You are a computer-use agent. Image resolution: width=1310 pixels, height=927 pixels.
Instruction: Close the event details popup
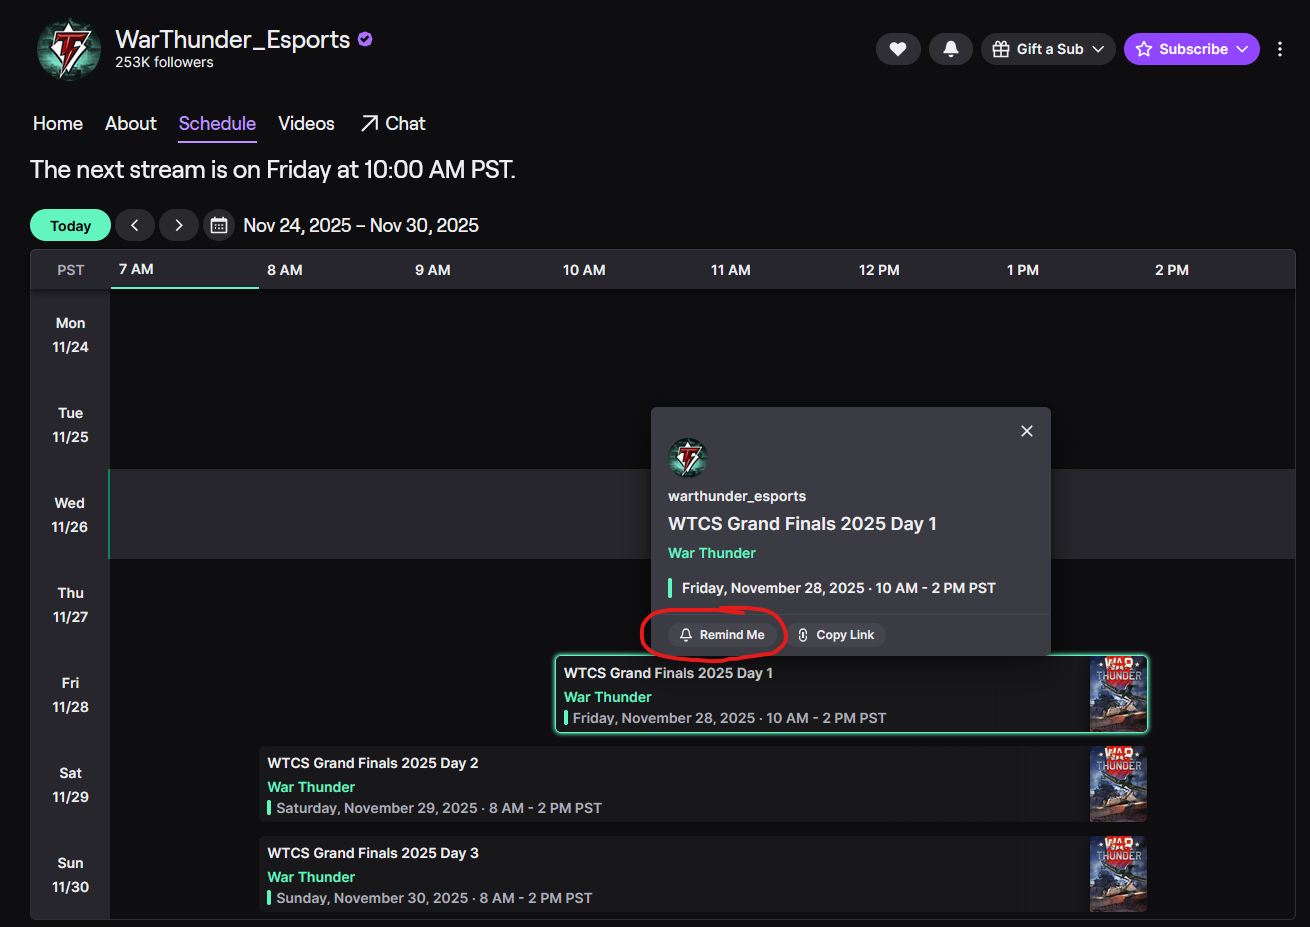click(x=1027, y=431)
